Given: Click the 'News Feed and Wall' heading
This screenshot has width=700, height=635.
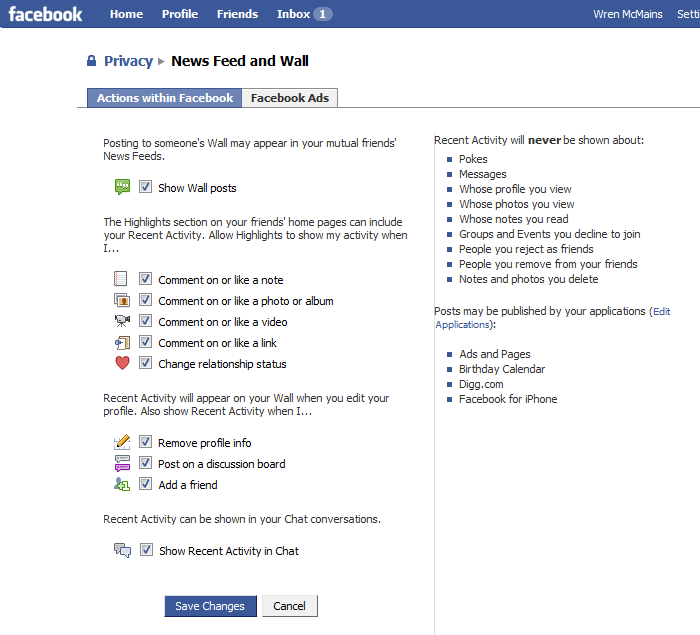Looking at the screenshot, I should [240, 61].
